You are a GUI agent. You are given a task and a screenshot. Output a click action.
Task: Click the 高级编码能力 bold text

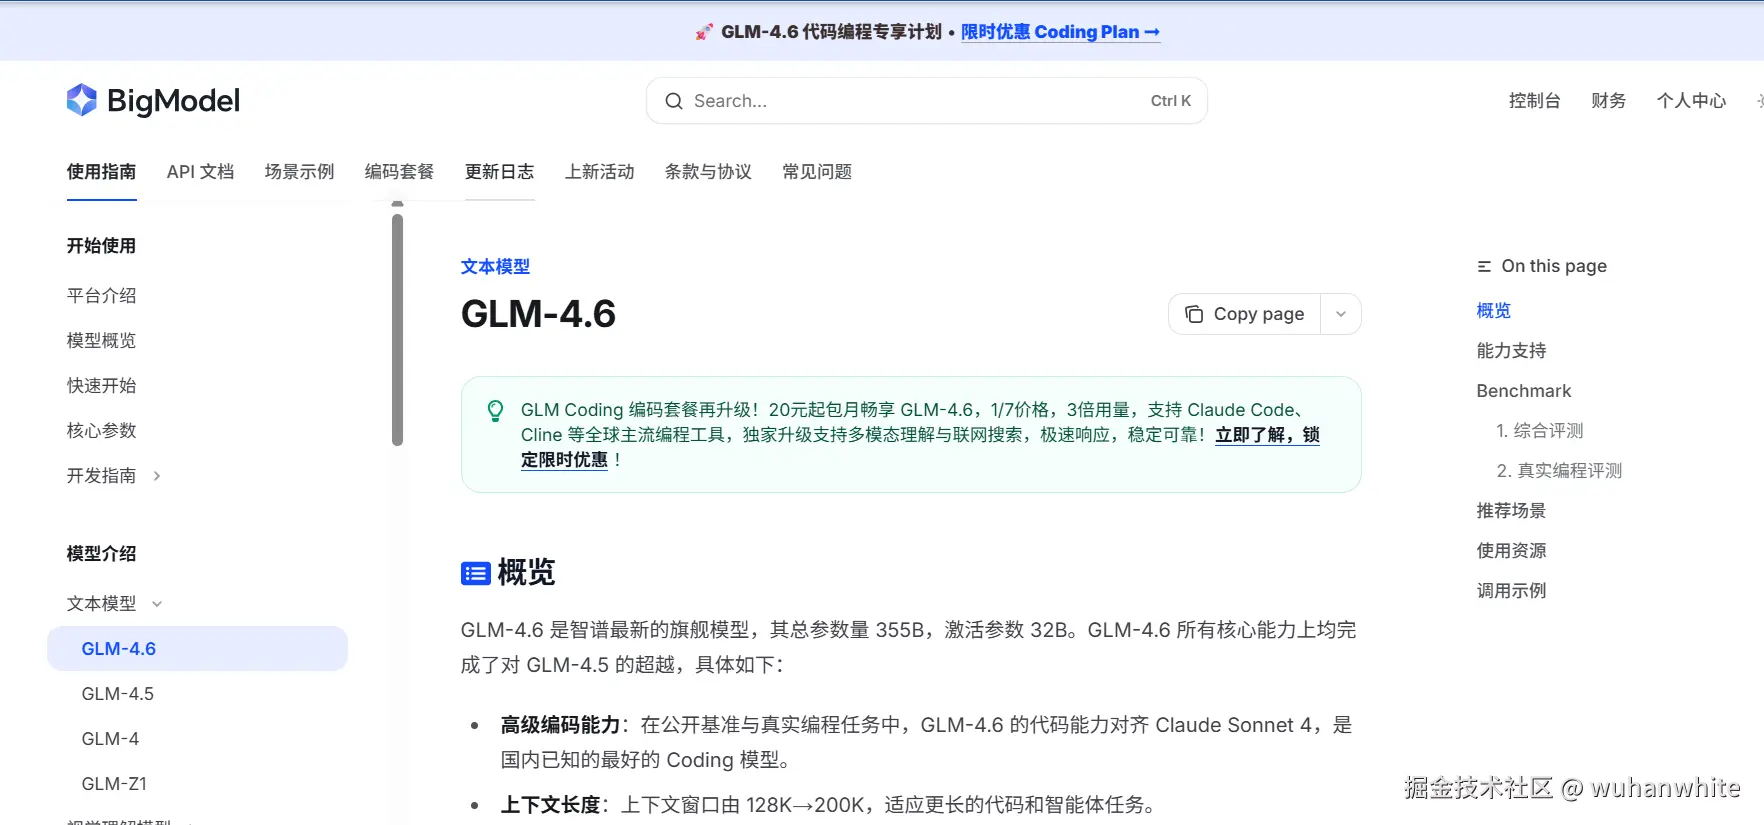(561, 725)
